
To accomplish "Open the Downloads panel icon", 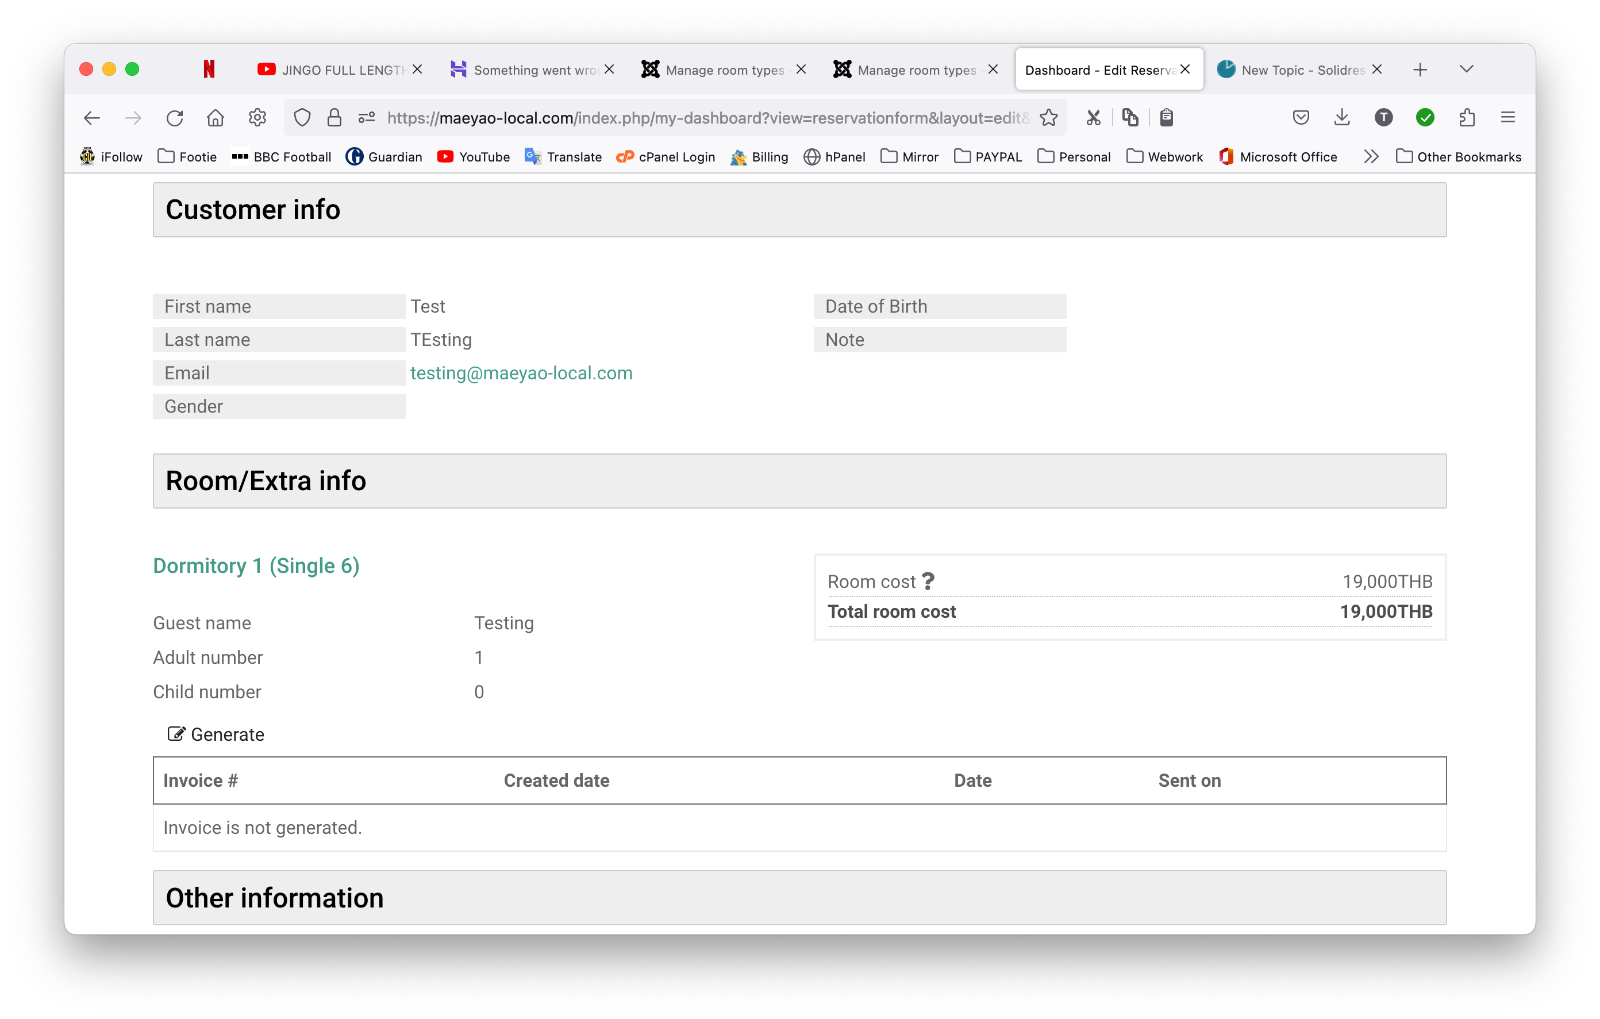I will pos(1342,118).
